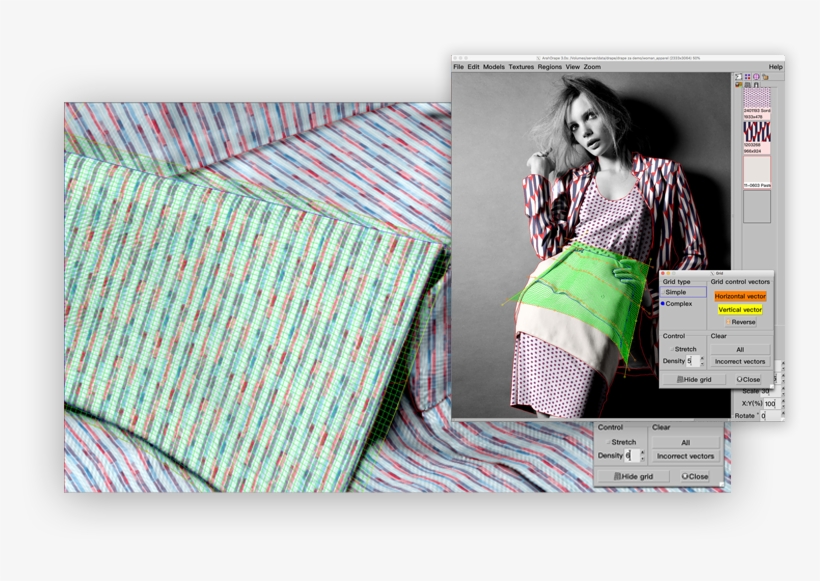Click the color wheel icon in the texture toolbar

(756, 76)
